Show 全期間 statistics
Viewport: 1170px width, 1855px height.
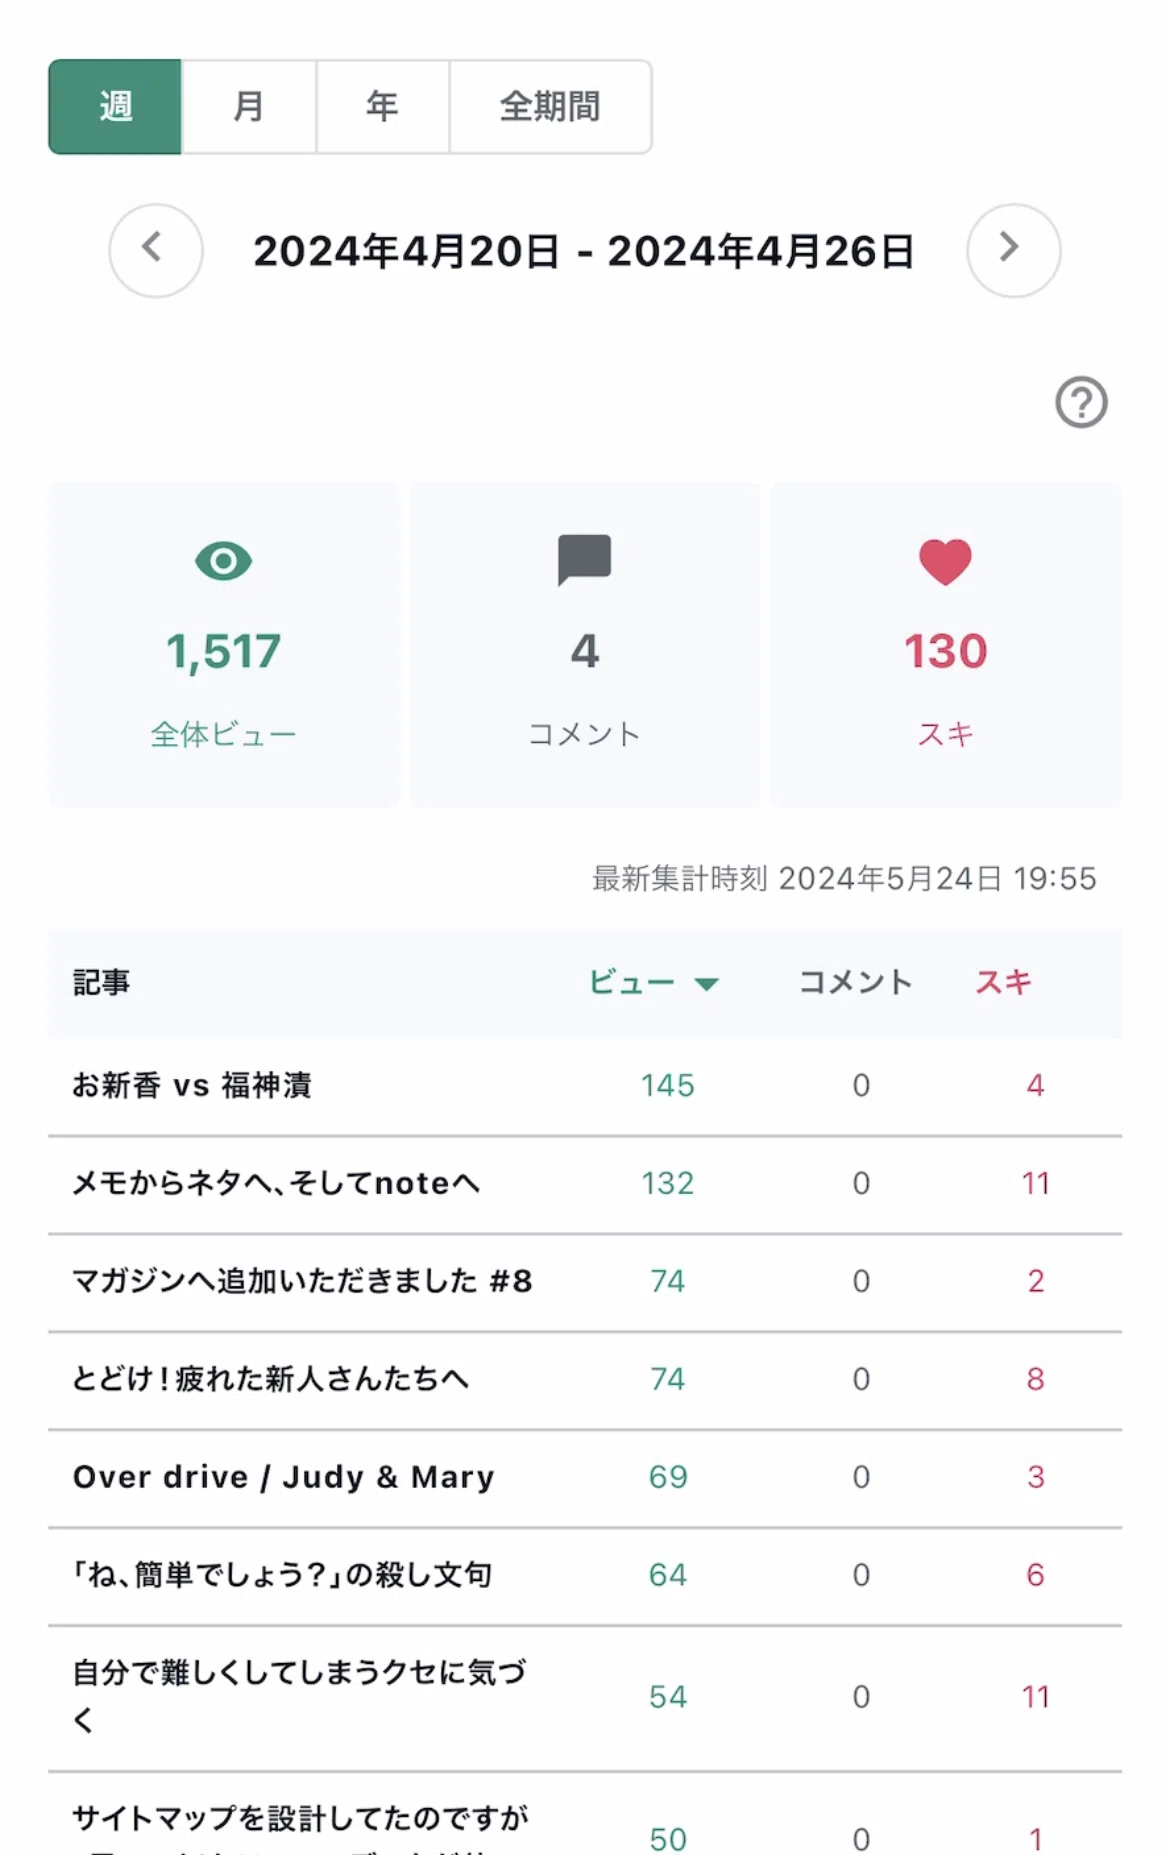[x=550, y=107]
